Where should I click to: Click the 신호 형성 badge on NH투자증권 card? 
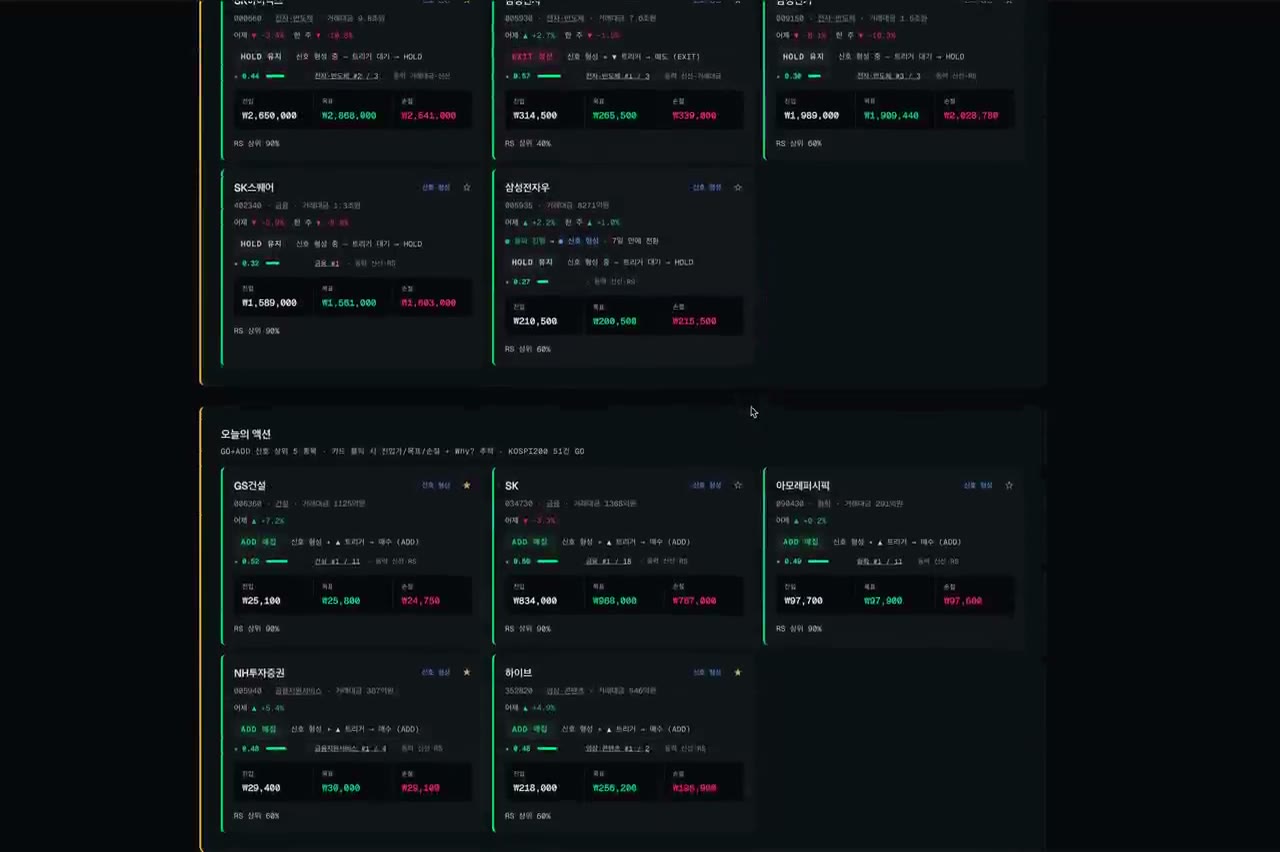coord(436,672)
